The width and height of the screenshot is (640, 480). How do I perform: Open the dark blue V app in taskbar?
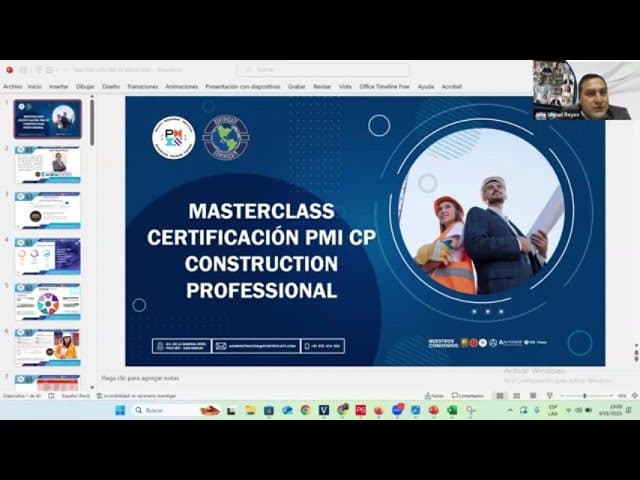point(324,410)
